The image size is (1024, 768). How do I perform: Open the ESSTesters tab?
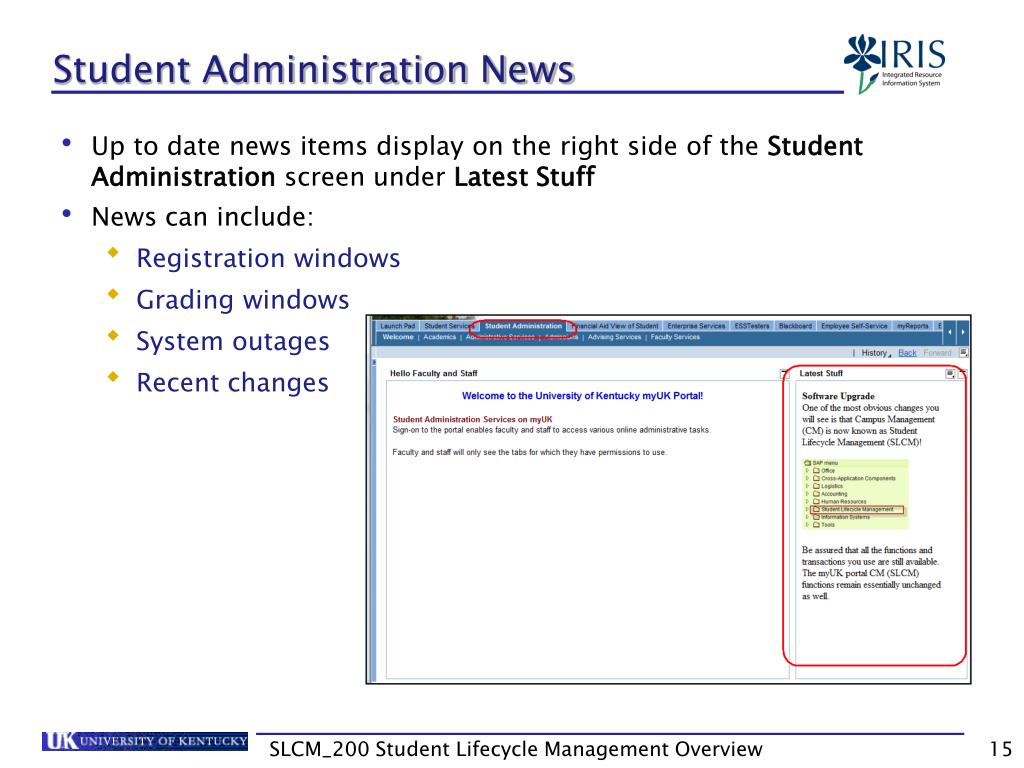click(x=752, y=326)
